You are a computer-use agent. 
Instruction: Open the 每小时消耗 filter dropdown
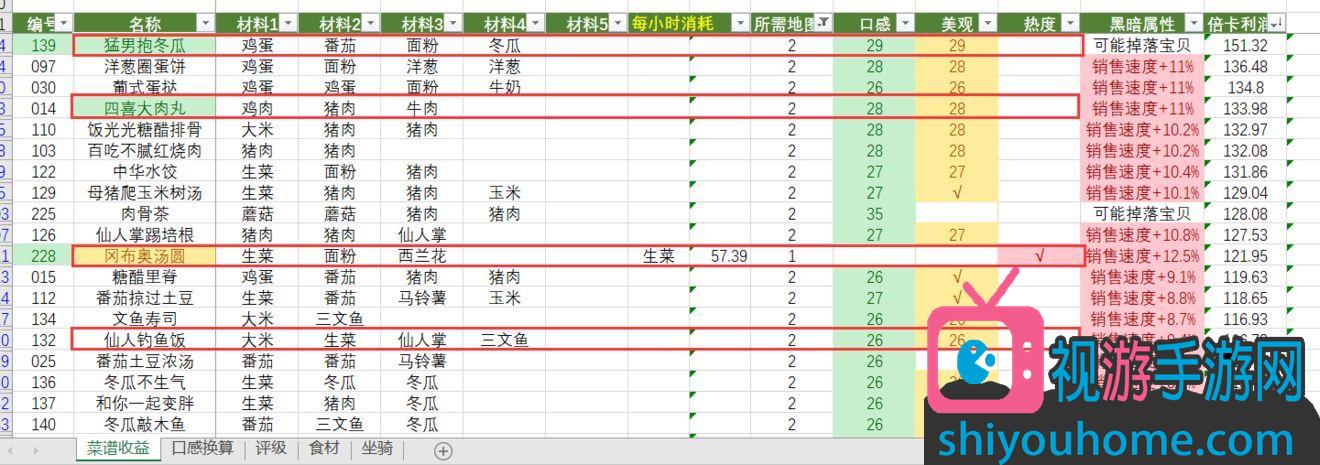point(740,22)
